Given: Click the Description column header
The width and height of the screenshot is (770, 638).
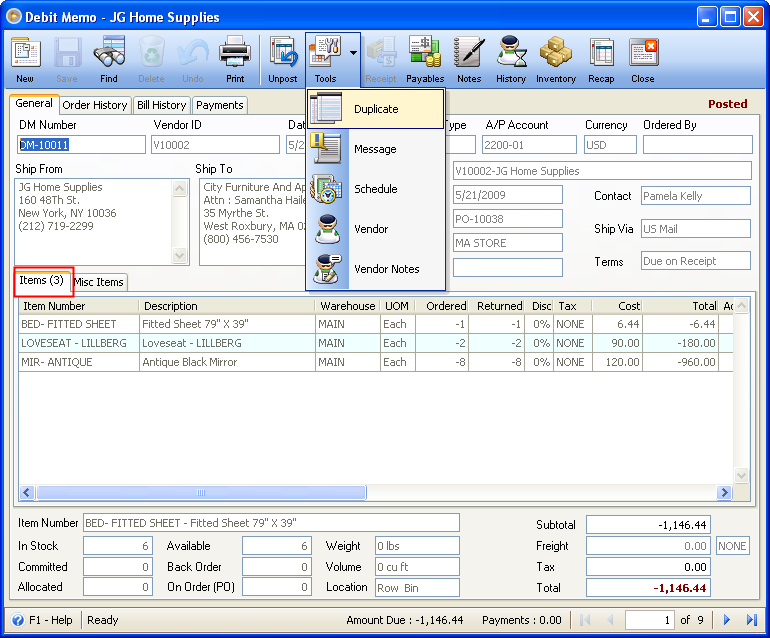Looking at the screenshot, I should [227, 306].
